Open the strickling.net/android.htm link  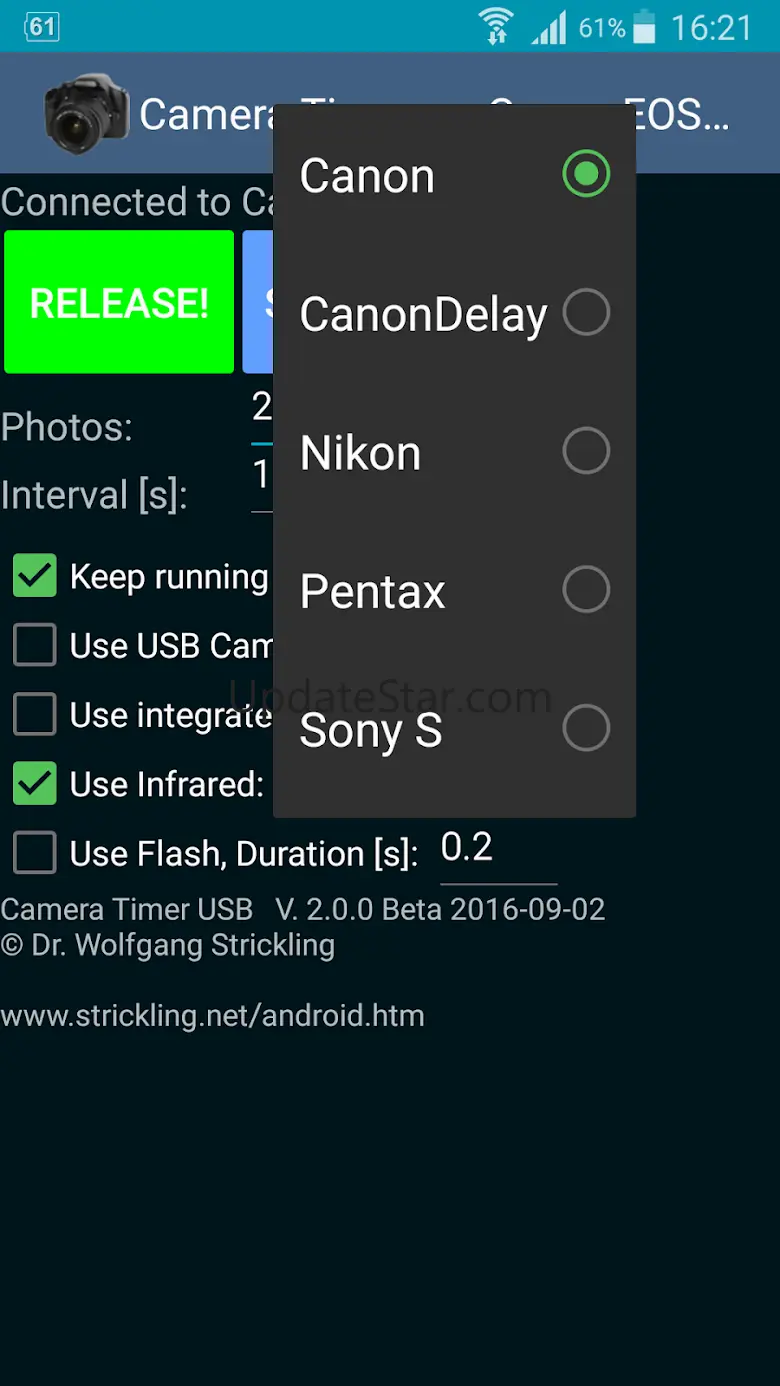click(213, 1016)
